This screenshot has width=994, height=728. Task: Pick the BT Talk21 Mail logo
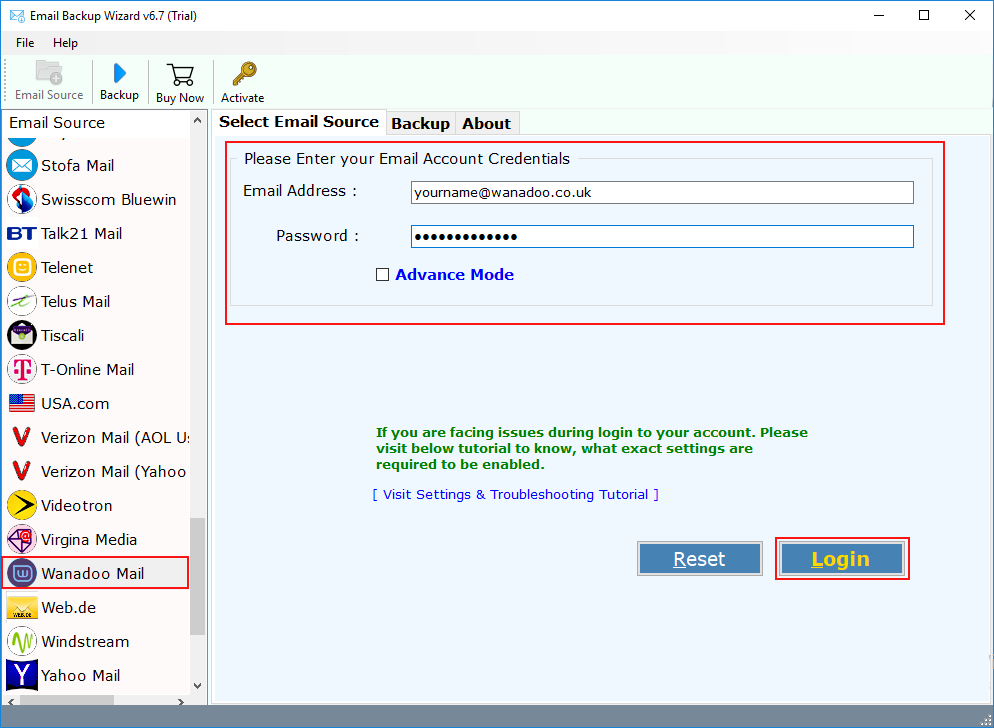[22, 233]
